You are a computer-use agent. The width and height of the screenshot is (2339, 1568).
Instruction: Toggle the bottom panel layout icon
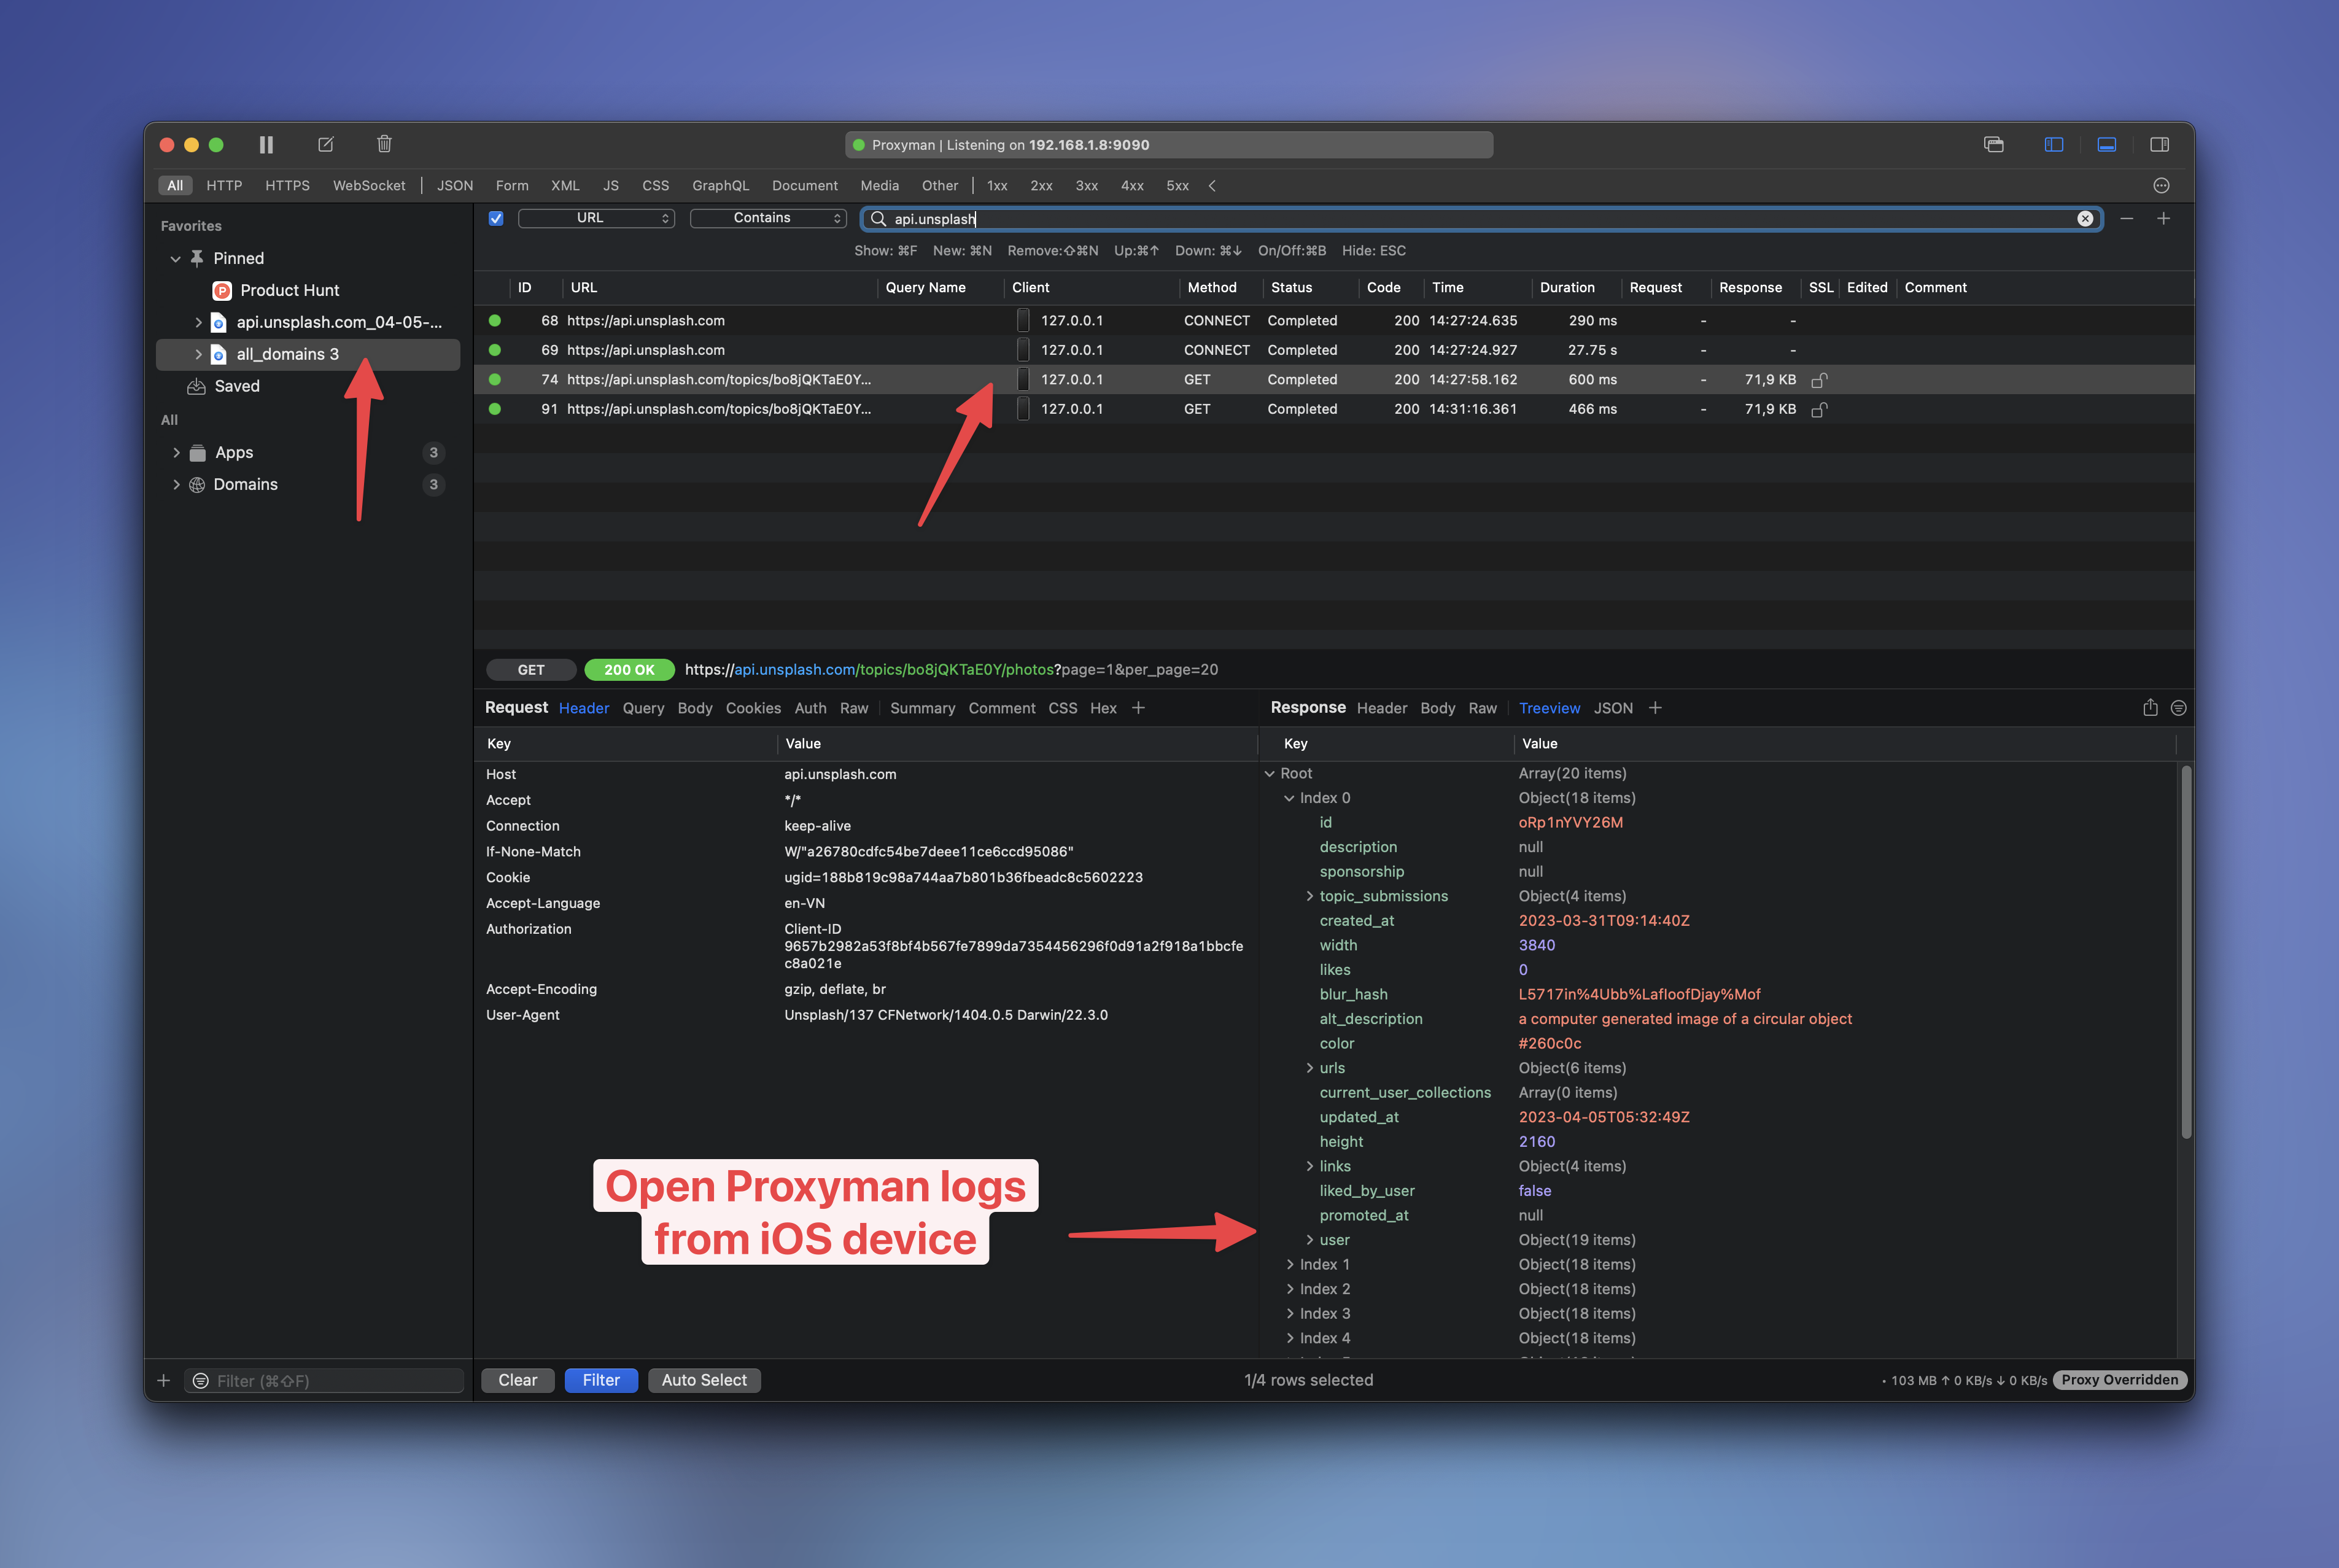(2106, 145)
